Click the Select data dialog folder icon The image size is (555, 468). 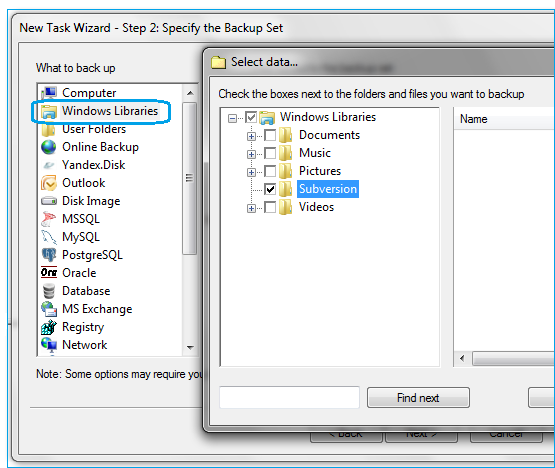(x=218, y=63)
